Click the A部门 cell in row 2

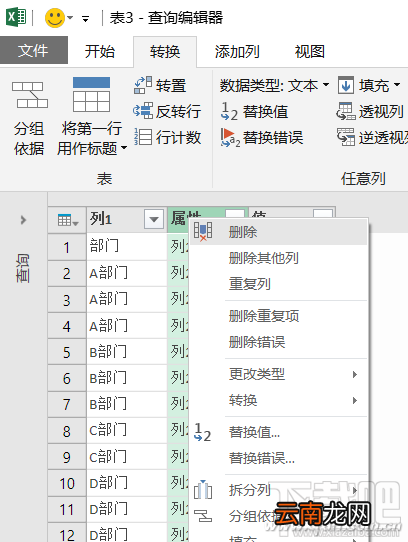tap(127, 273)
